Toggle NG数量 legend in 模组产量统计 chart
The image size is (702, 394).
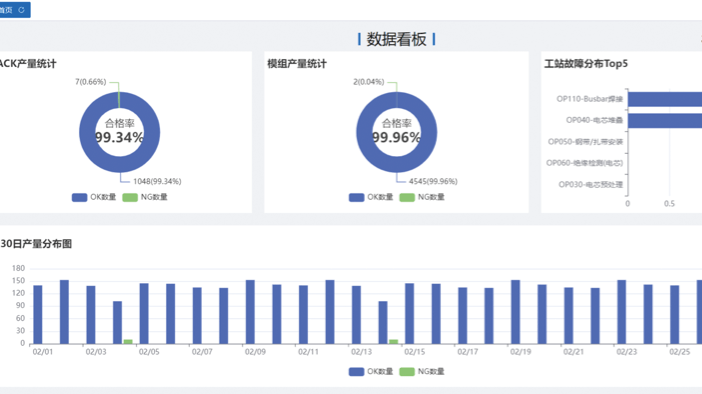(x=422, y=197)
